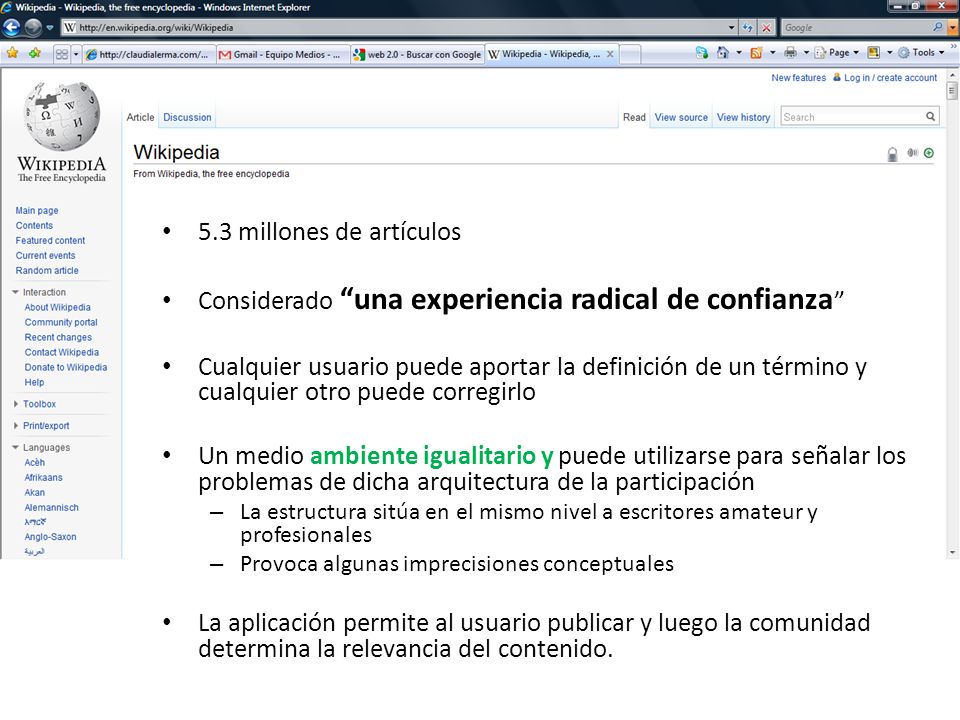Click the spoken article speaker icon
This screenshot has width=960, height=720.
[912, 152]
